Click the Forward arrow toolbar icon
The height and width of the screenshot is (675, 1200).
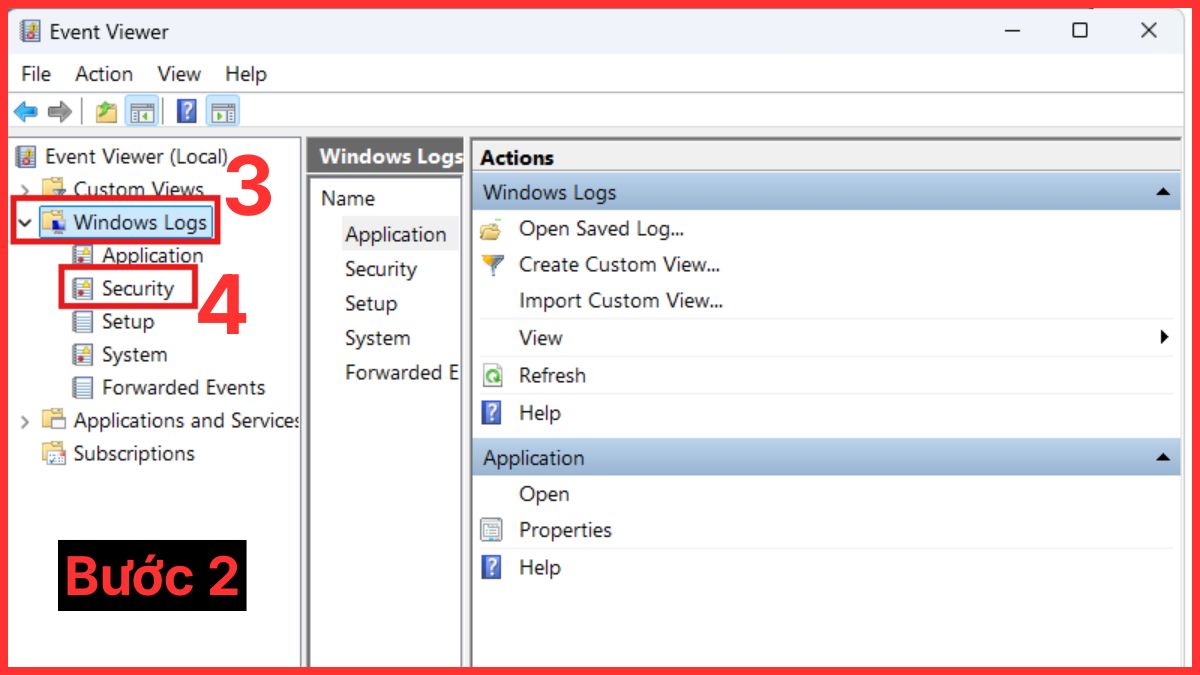[x=59, y=111]
